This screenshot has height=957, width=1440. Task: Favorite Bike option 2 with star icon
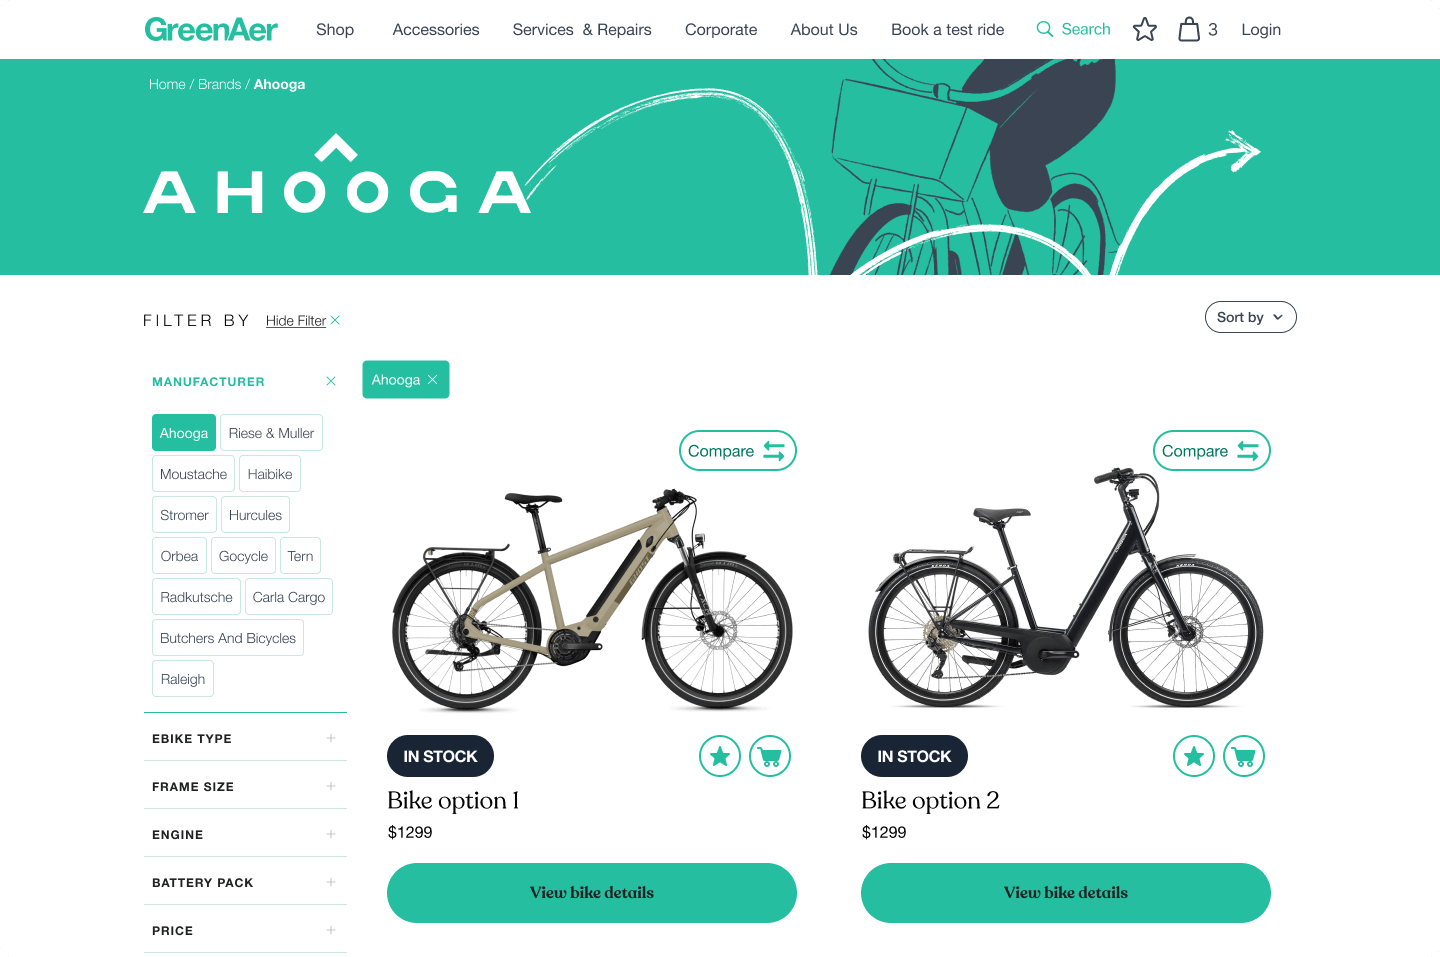(x=1194, y=756)
